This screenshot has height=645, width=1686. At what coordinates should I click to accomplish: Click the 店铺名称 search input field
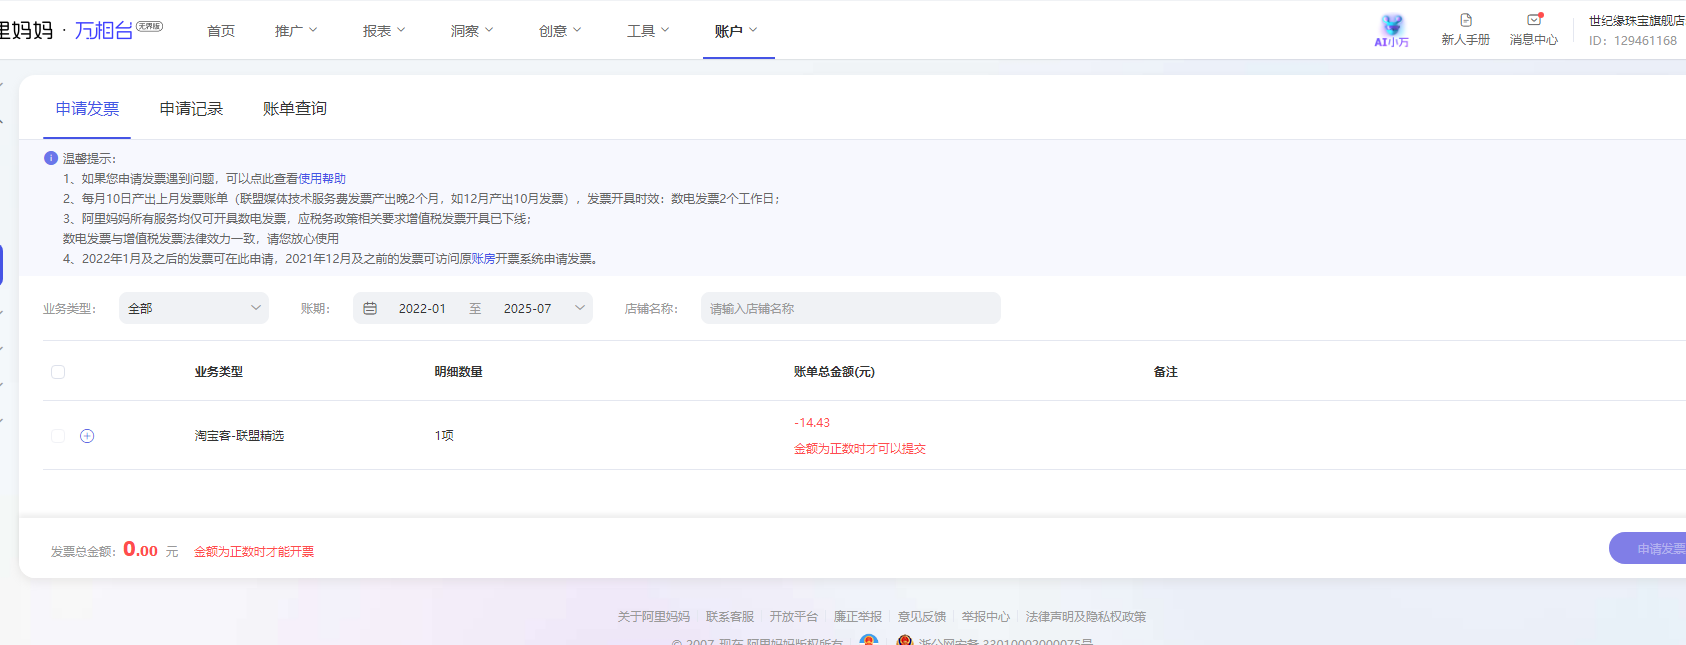click(x=850, y=309)
